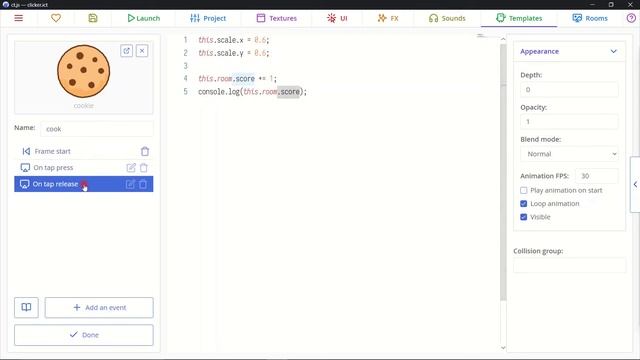The image size is (640, 360).
Task: Launch the game
Action: click(144, 18)
